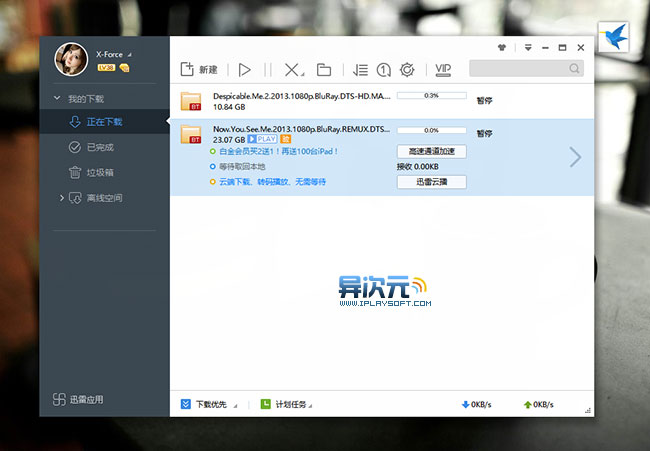
Task: Open the 计划任务 scheduled tasks dropdown
Action: click(x=286, y=404)
